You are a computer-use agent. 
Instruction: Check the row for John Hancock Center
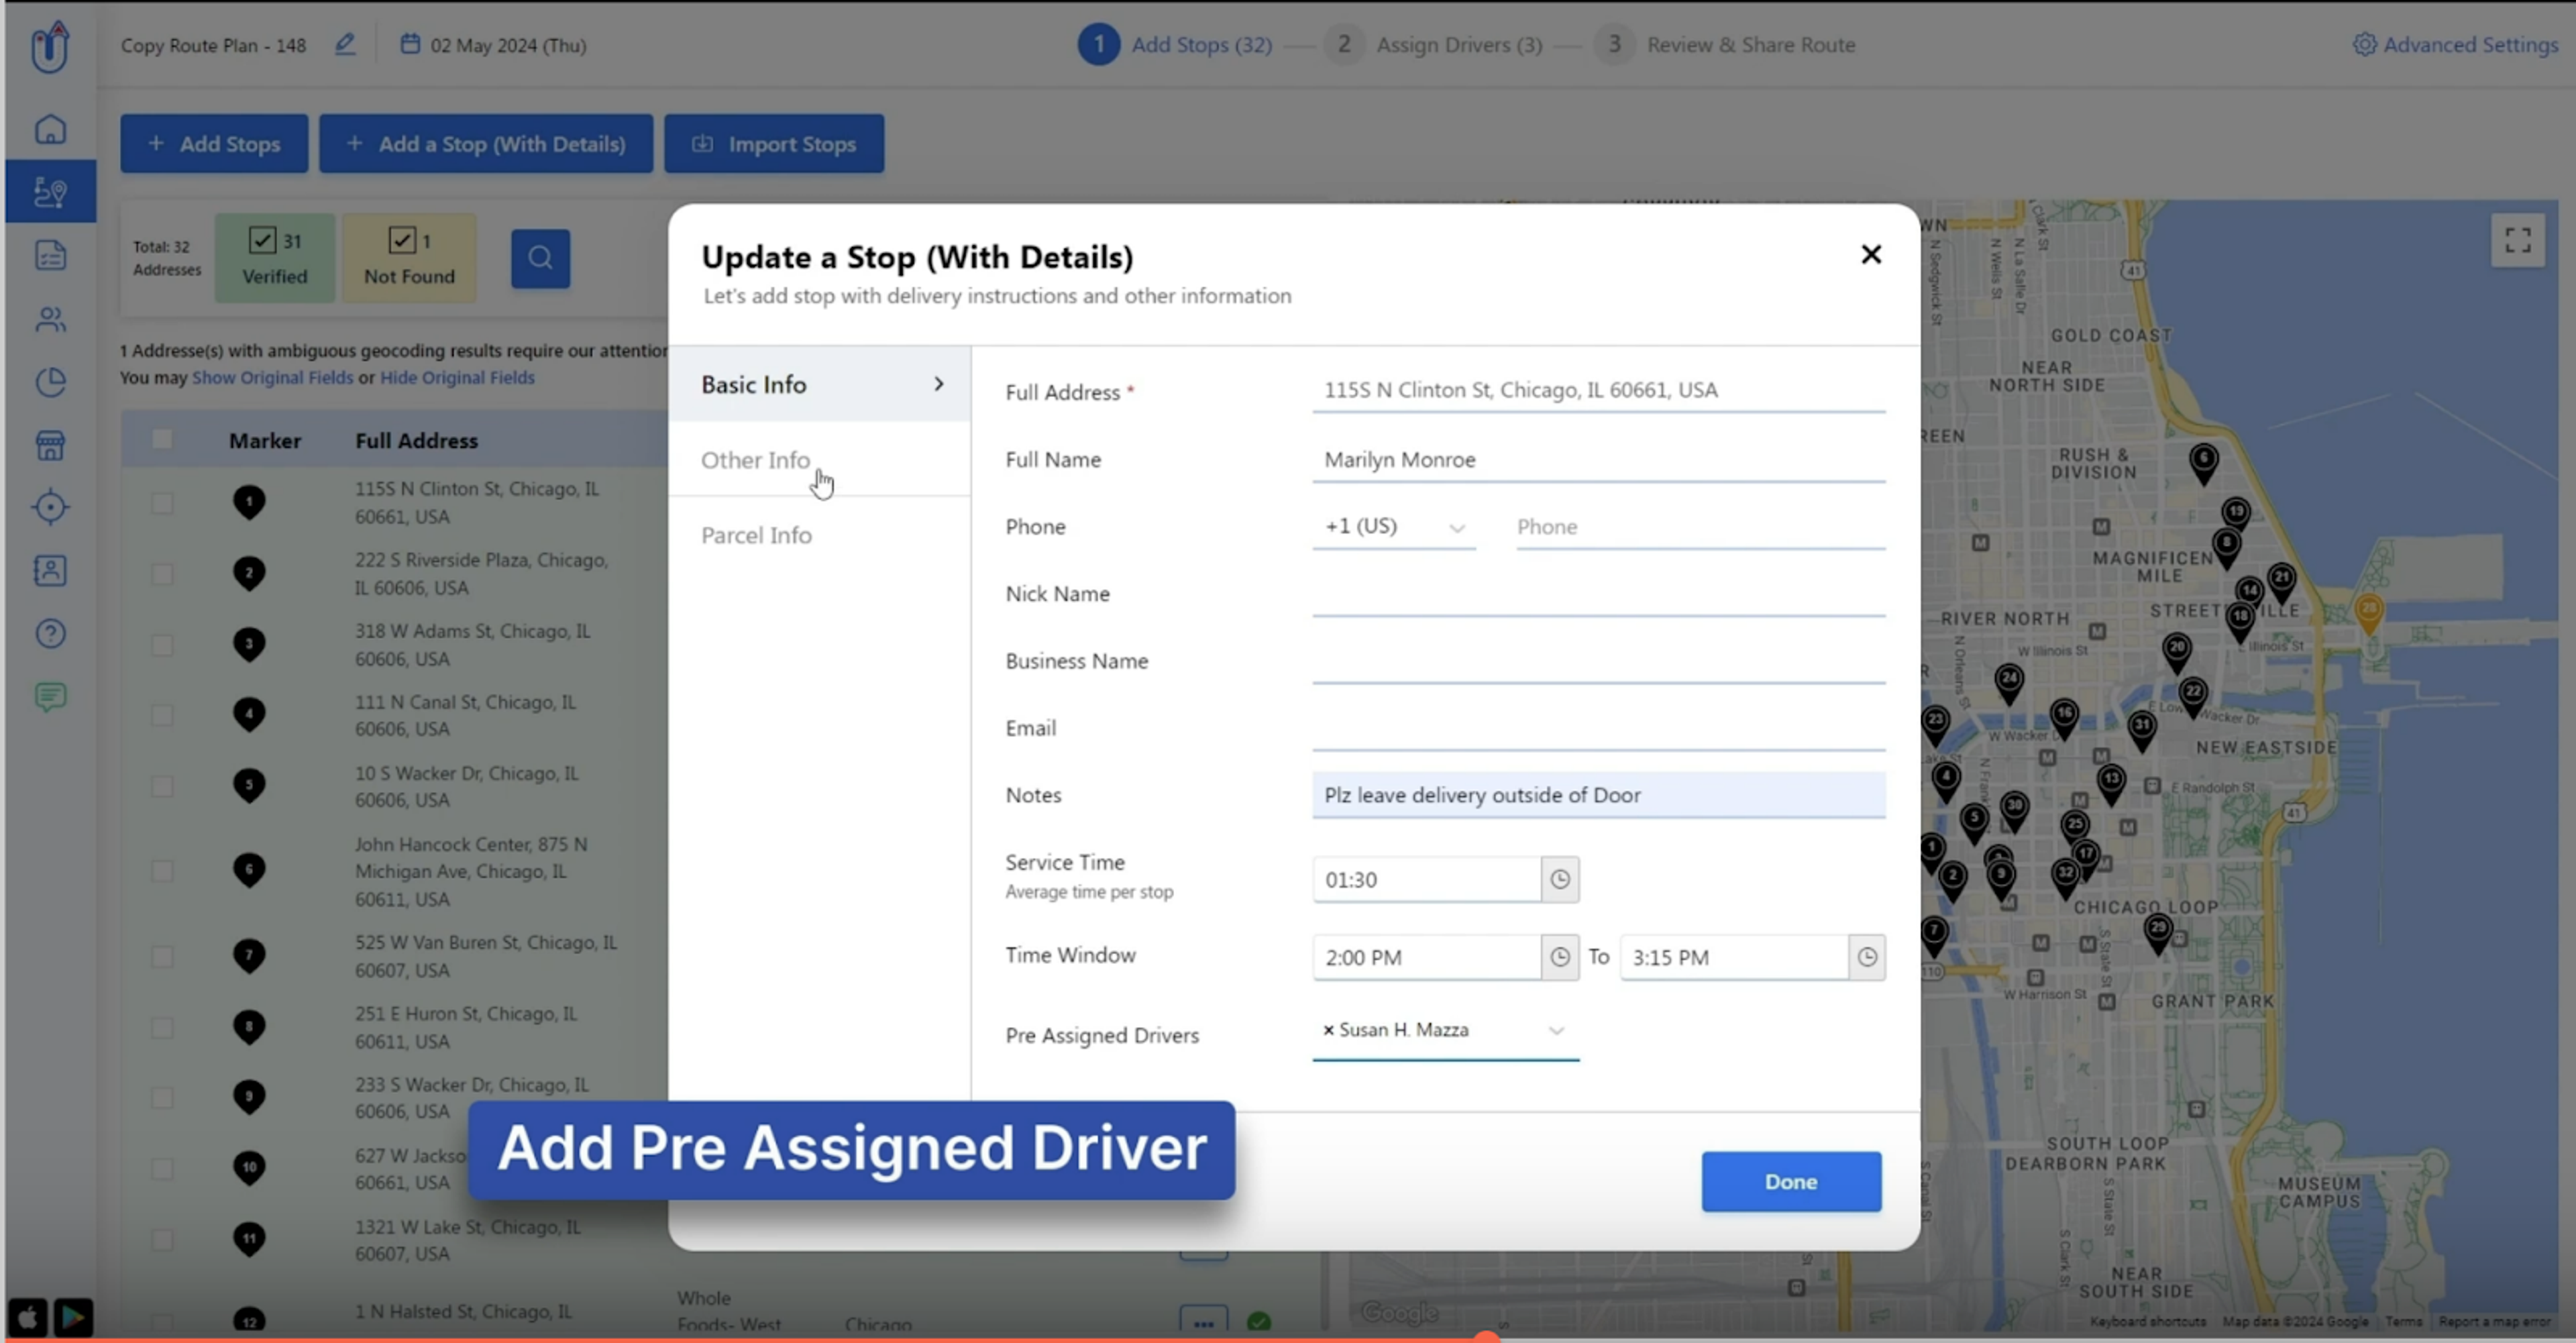click(x=162, y=871)
